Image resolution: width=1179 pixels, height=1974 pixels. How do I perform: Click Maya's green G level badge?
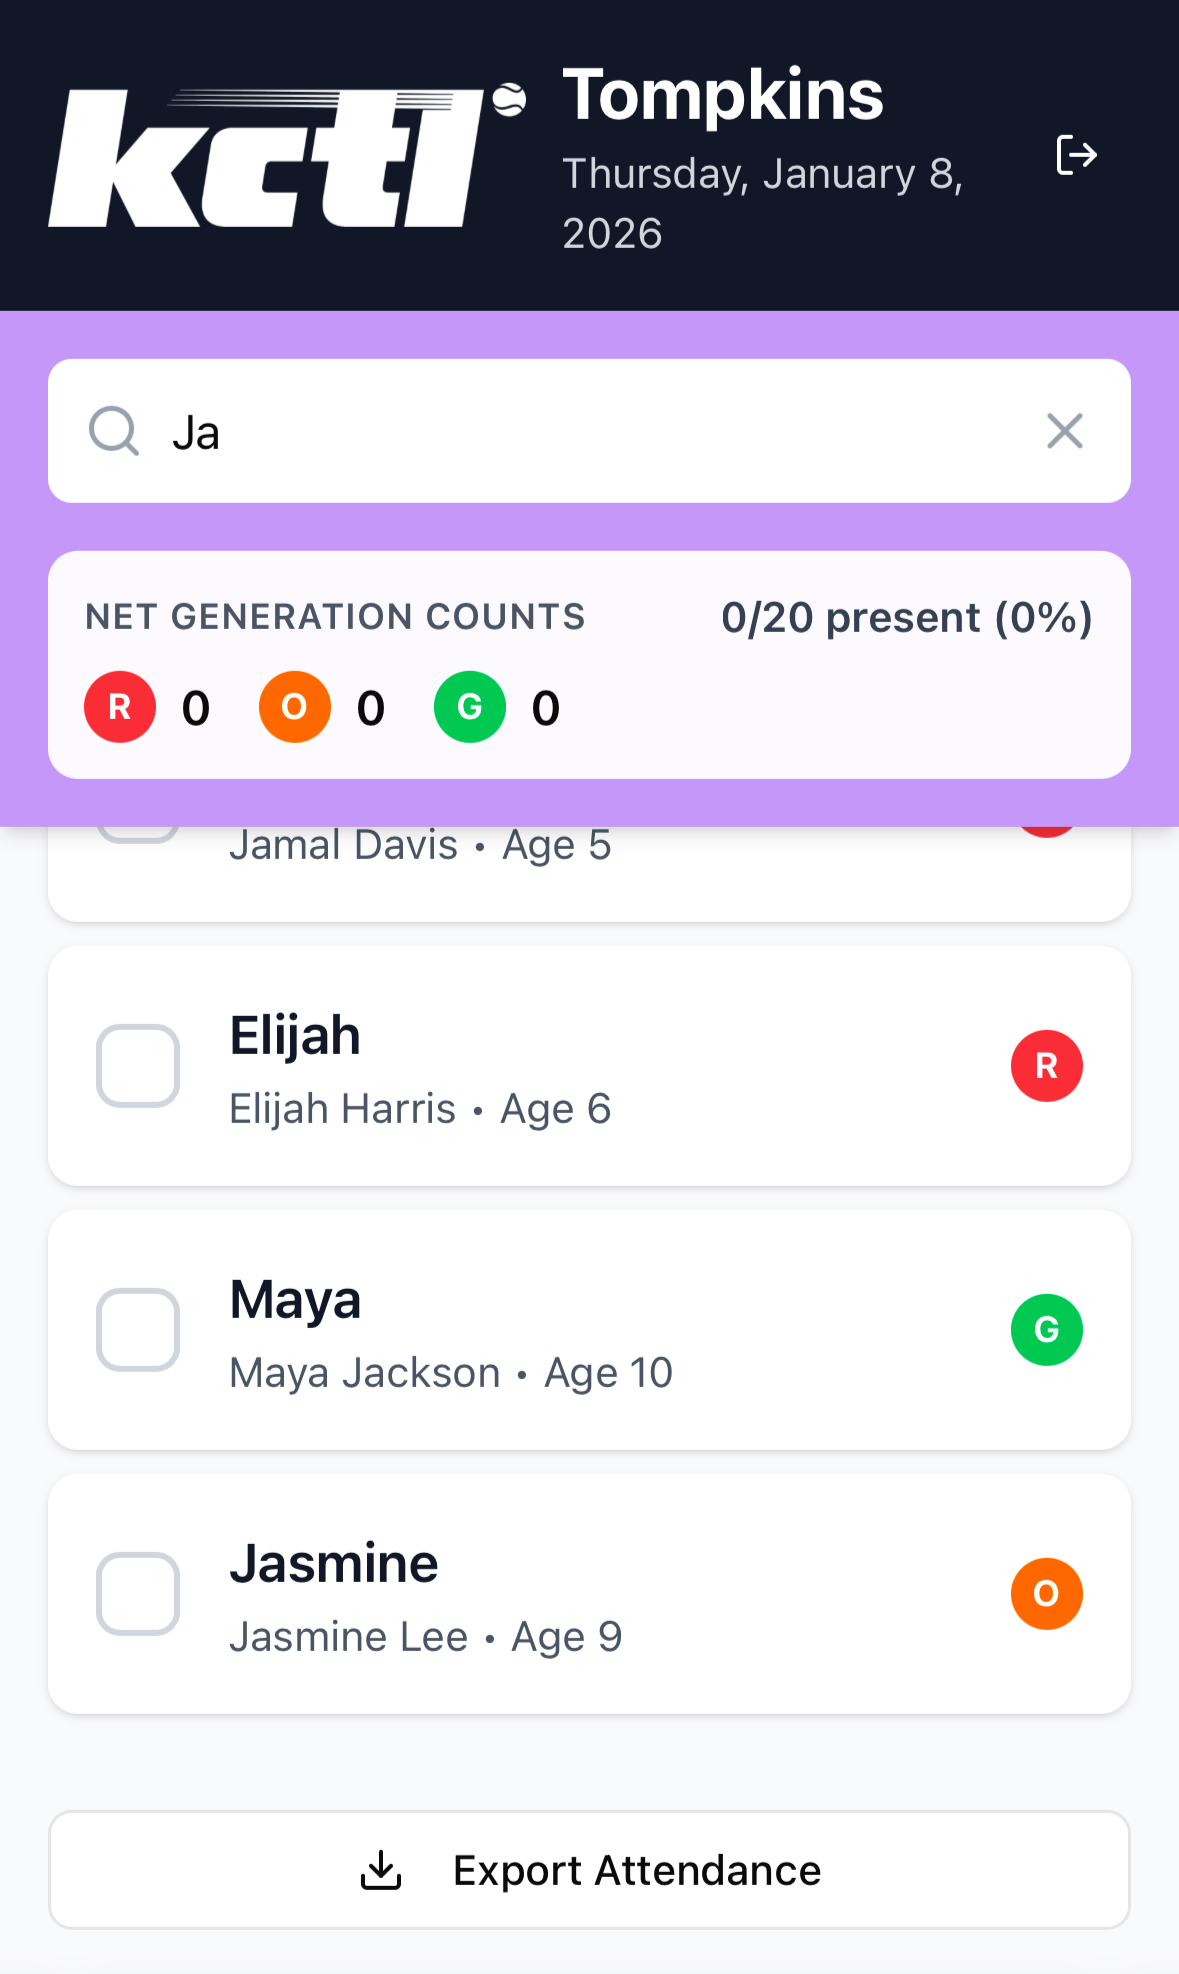tap(1047, 1330)
